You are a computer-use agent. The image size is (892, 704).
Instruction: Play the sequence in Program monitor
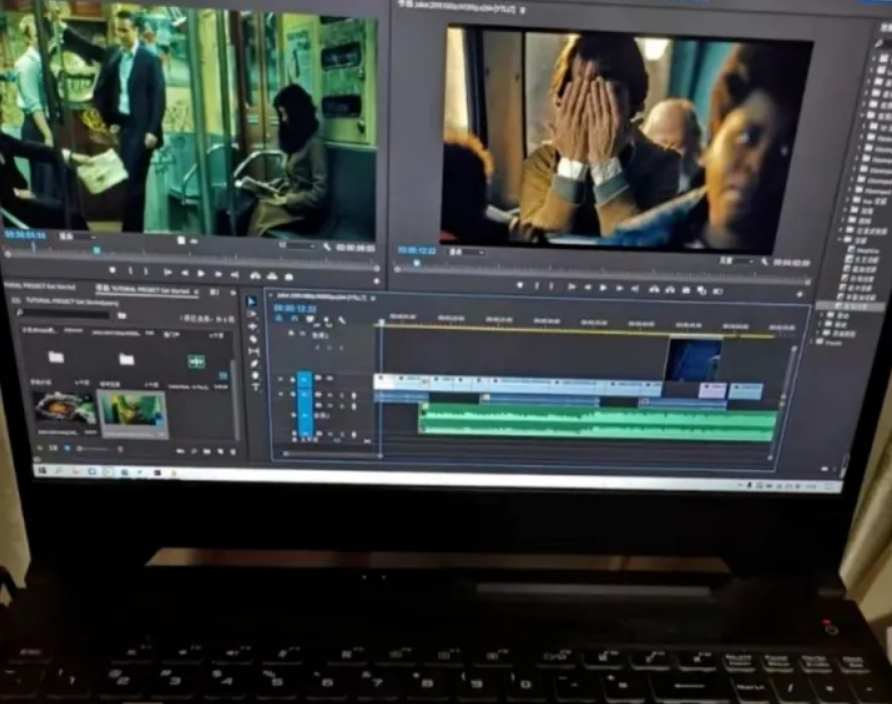click(603, 288)
